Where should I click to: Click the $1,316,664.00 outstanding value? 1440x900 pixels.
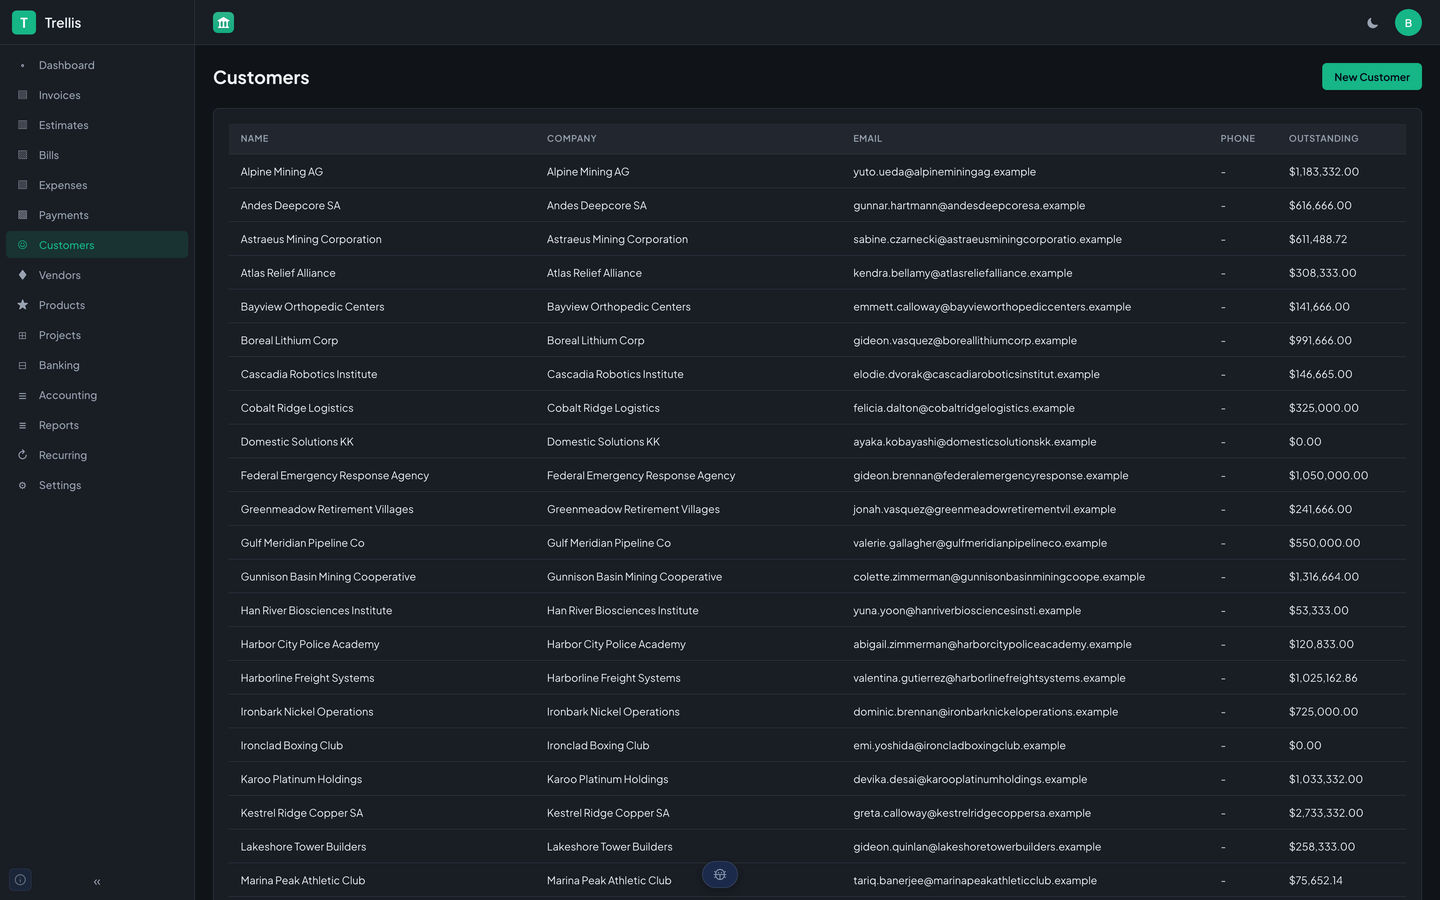[1324, 577]
